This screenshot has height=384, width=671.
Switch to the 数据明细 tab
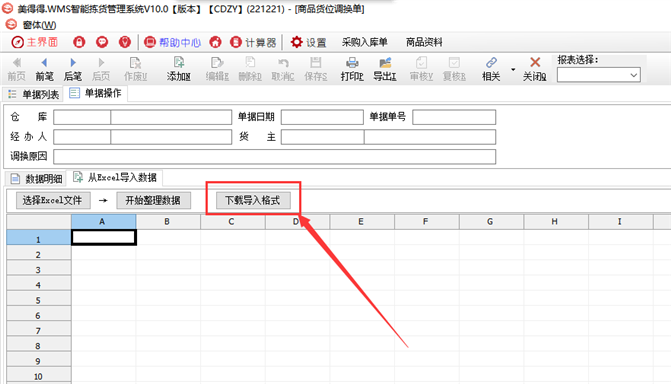click(x=36, y=179)
